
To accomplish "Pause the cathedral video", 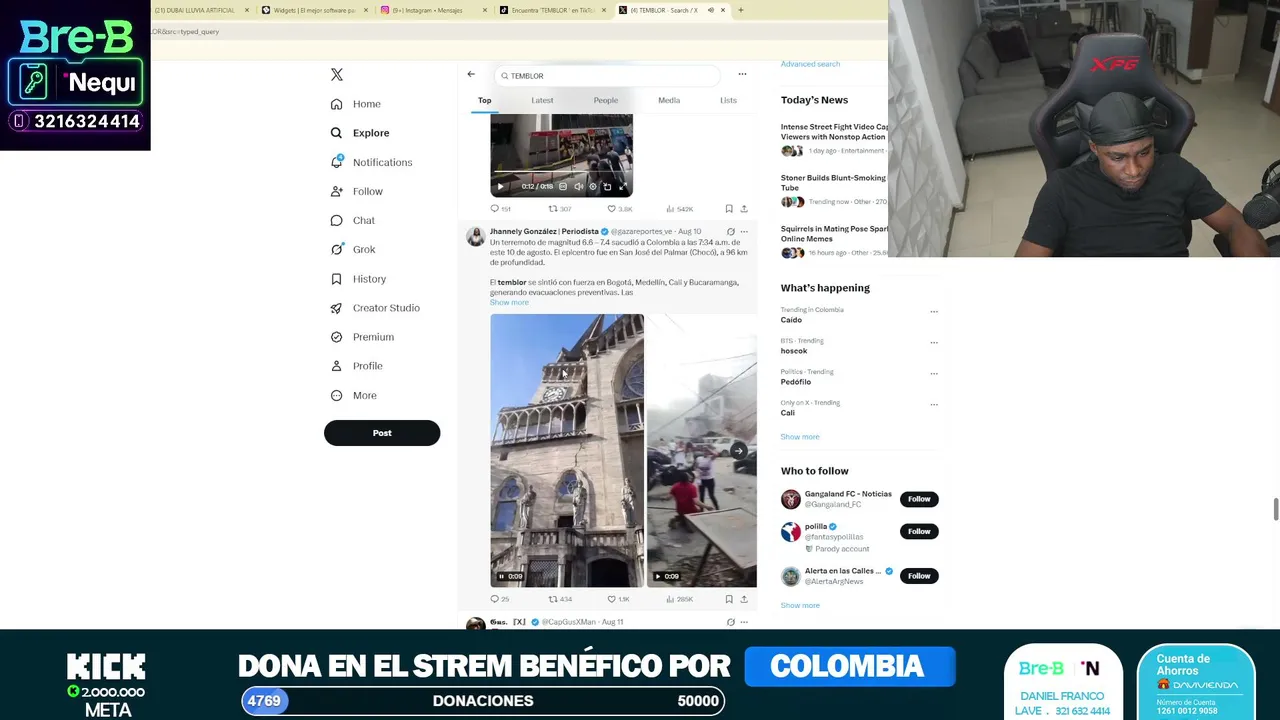I will (502, 576).
